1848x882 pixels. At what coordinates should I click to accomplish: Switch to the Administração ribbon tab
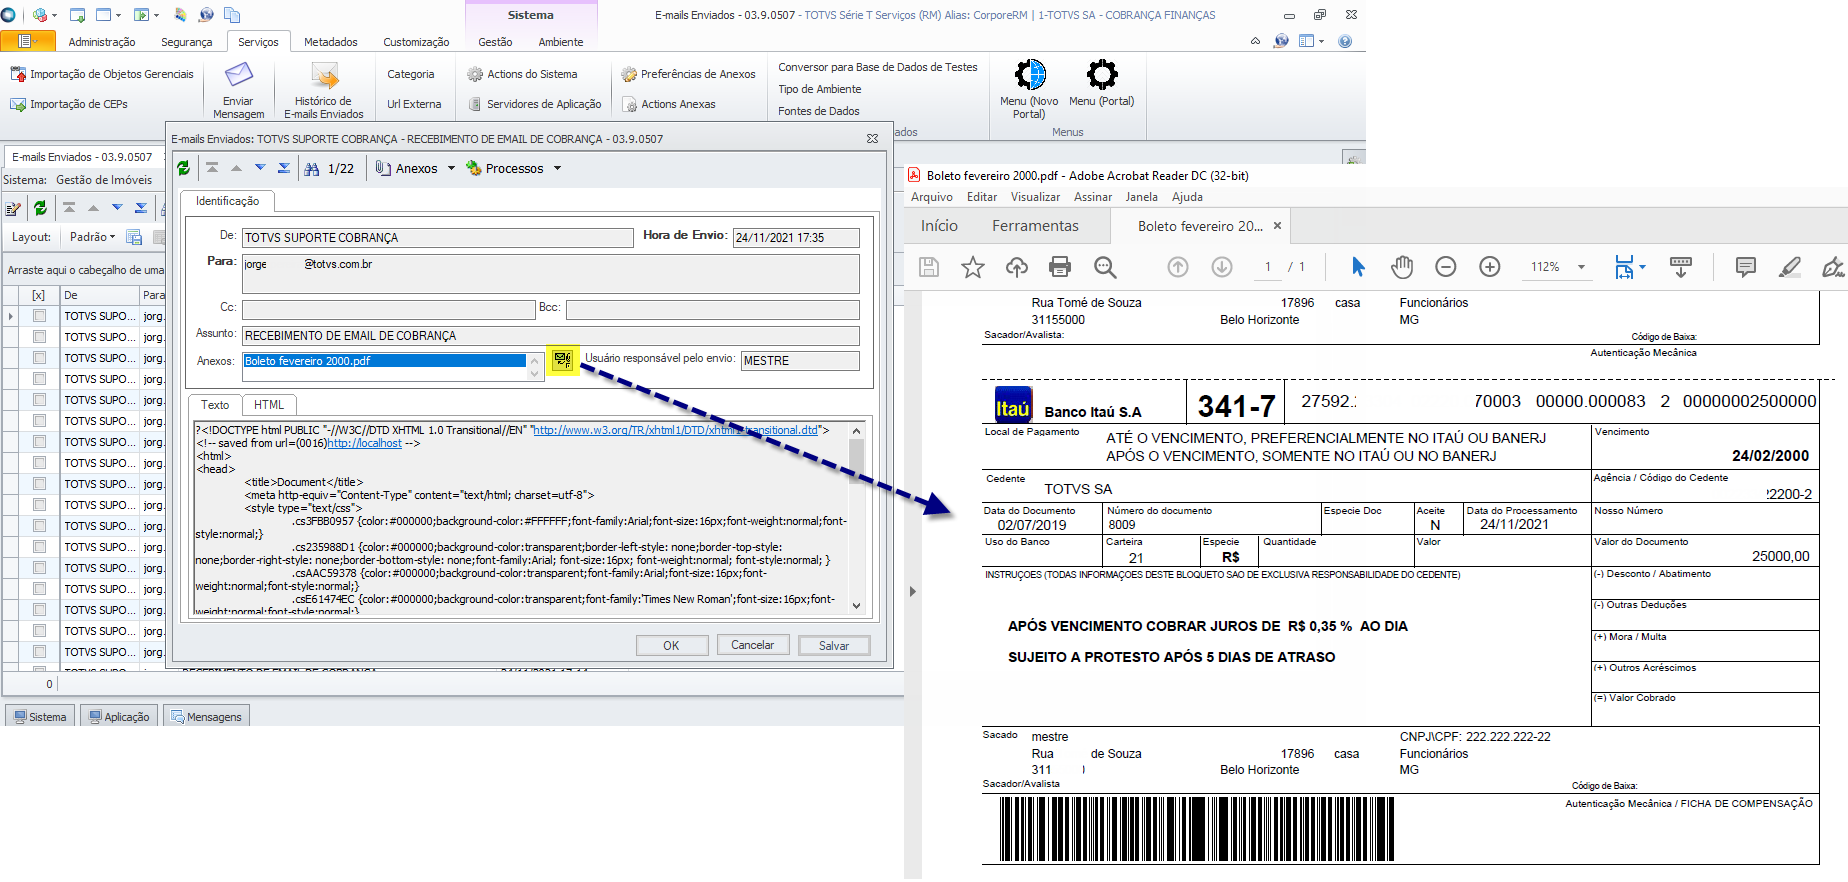pyautogui.click(x=102, y=42)
